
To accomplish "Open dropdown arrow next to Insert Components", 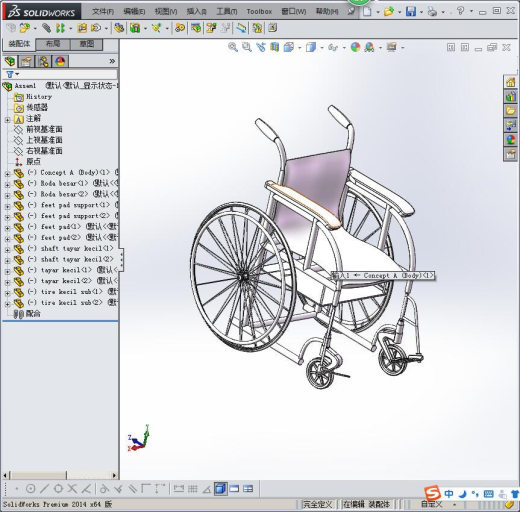I will pos(35,29).
